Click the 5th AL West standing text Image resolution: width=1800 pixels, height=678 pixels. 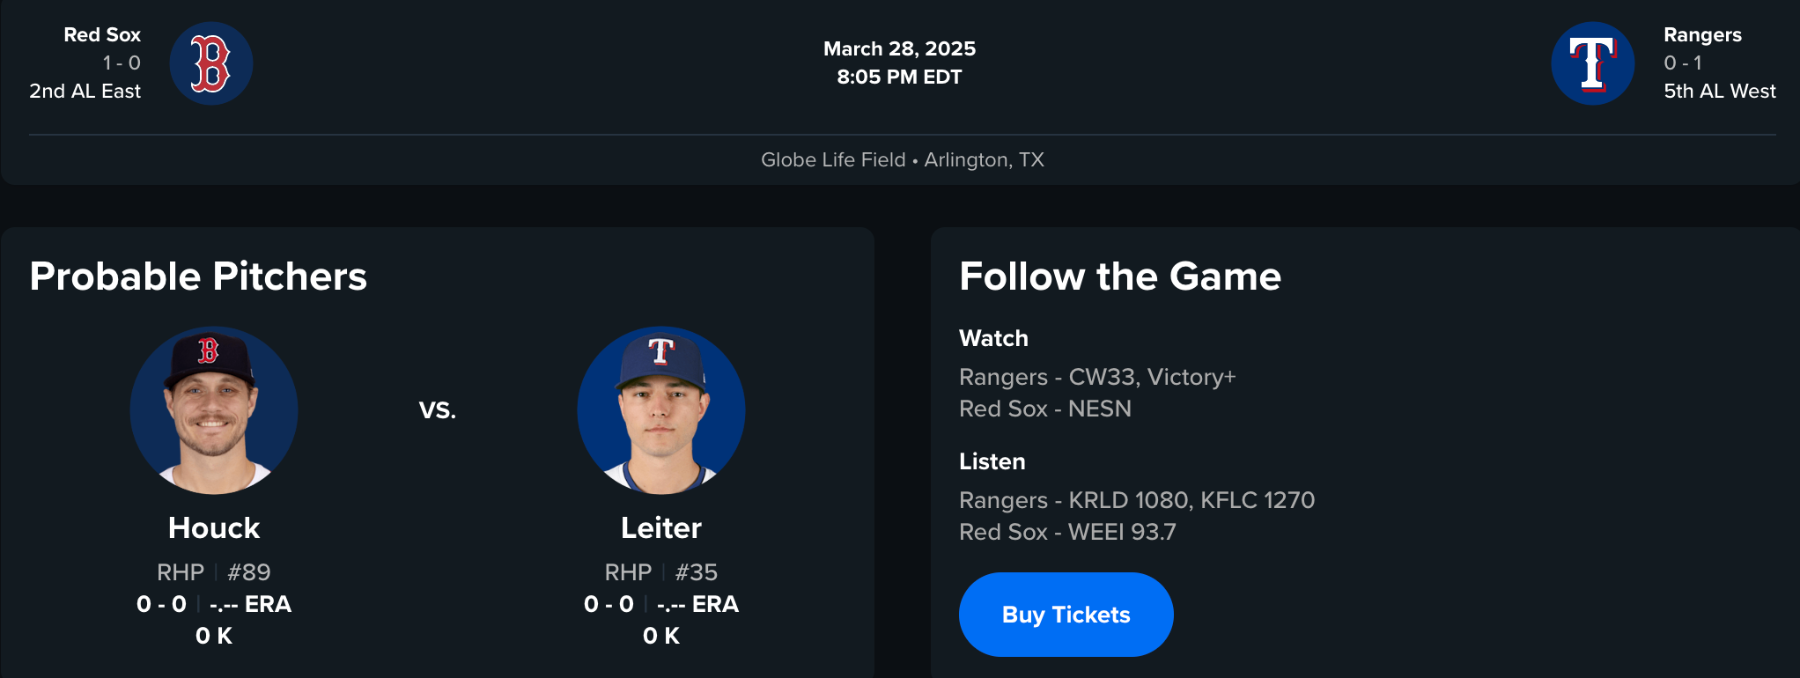[1719, 91]
